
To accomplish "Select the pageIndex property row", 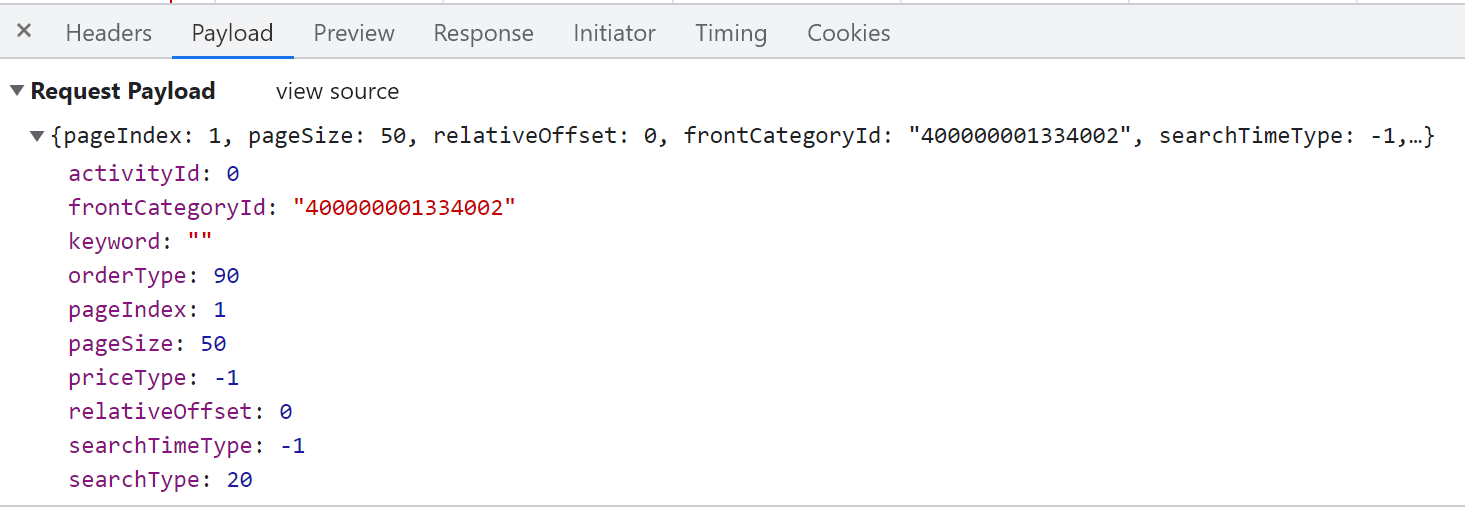I will pos(127,310).
